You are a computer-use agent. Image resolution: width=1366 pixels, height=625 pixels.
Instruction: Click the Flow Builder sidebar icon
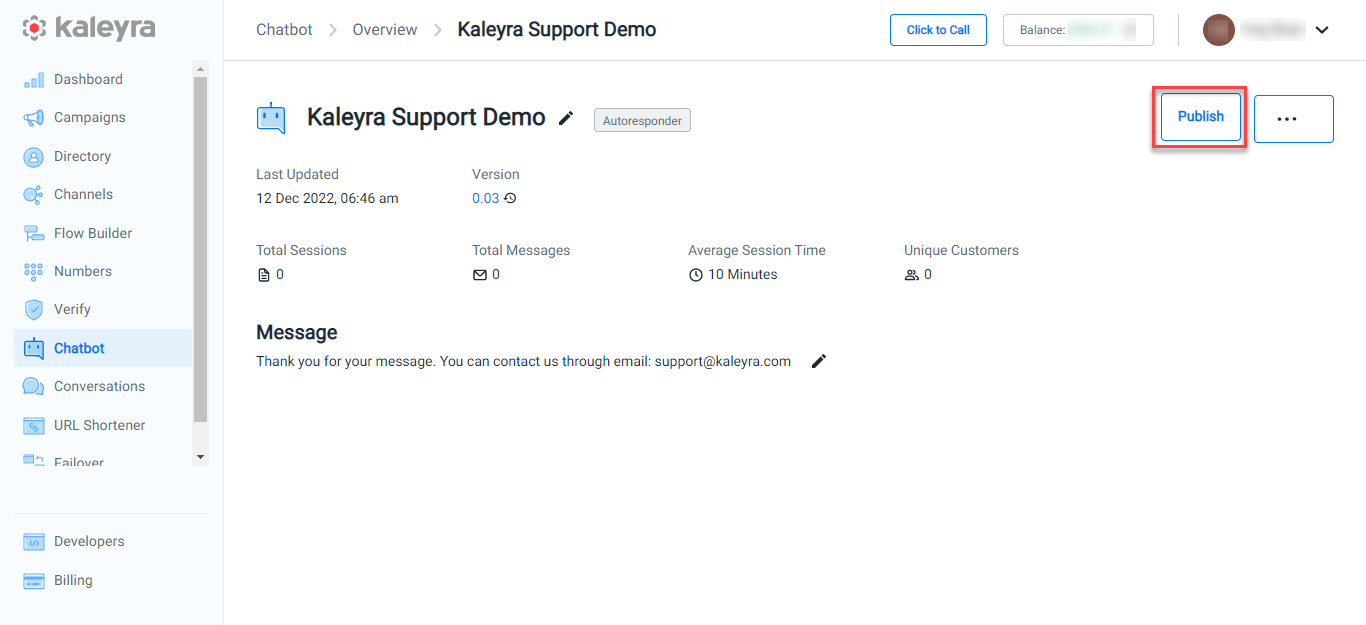(x=34, y=233)
